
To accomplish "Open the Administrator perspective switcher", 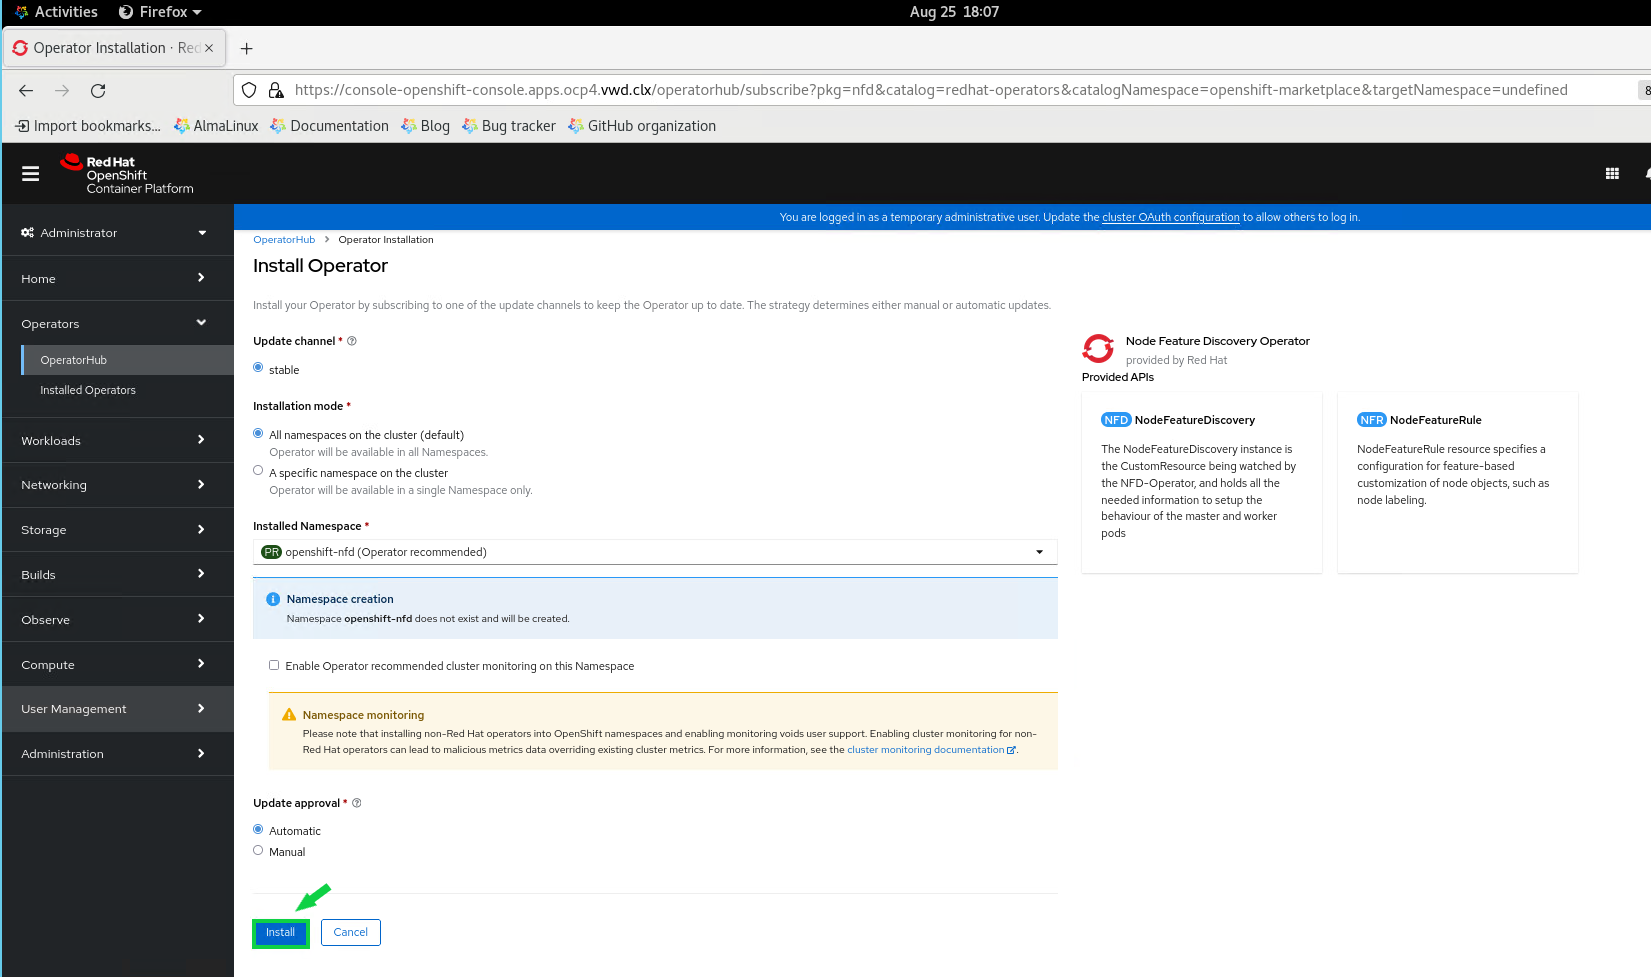I will 117,232.
